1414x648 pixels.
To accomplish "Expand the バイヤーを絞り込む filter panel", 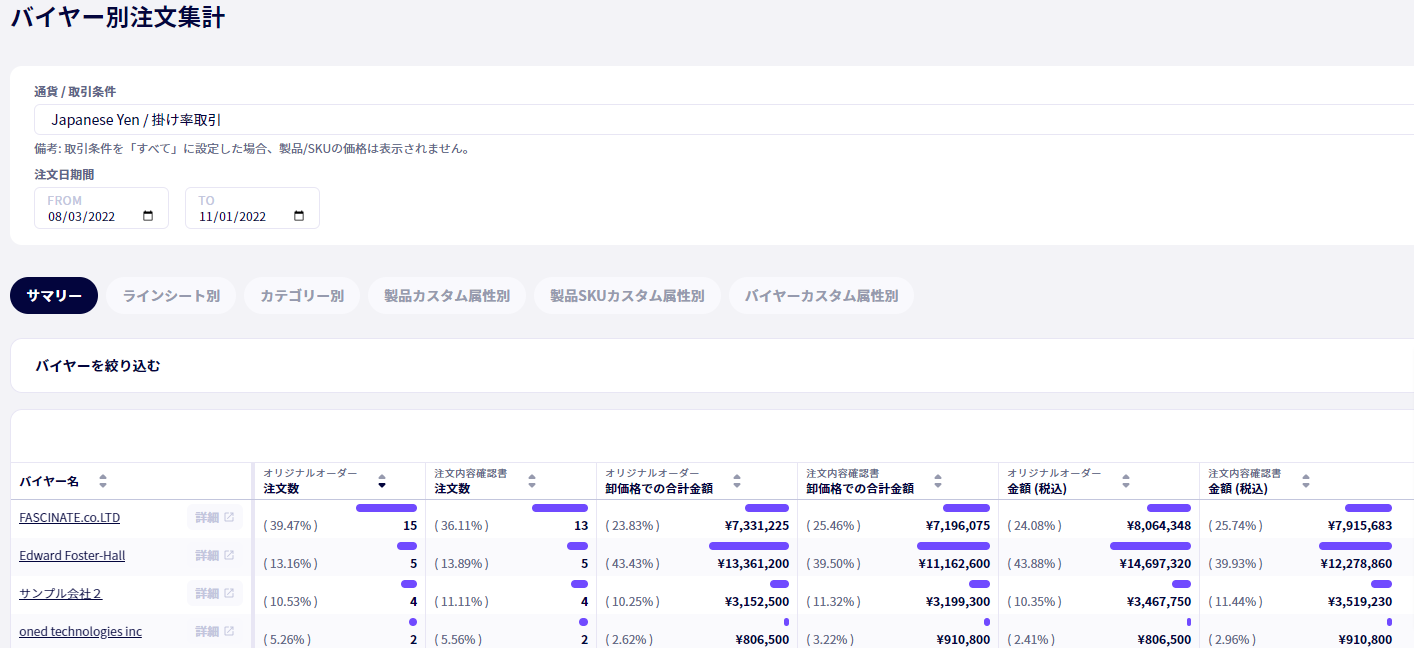I will [712, 366].
